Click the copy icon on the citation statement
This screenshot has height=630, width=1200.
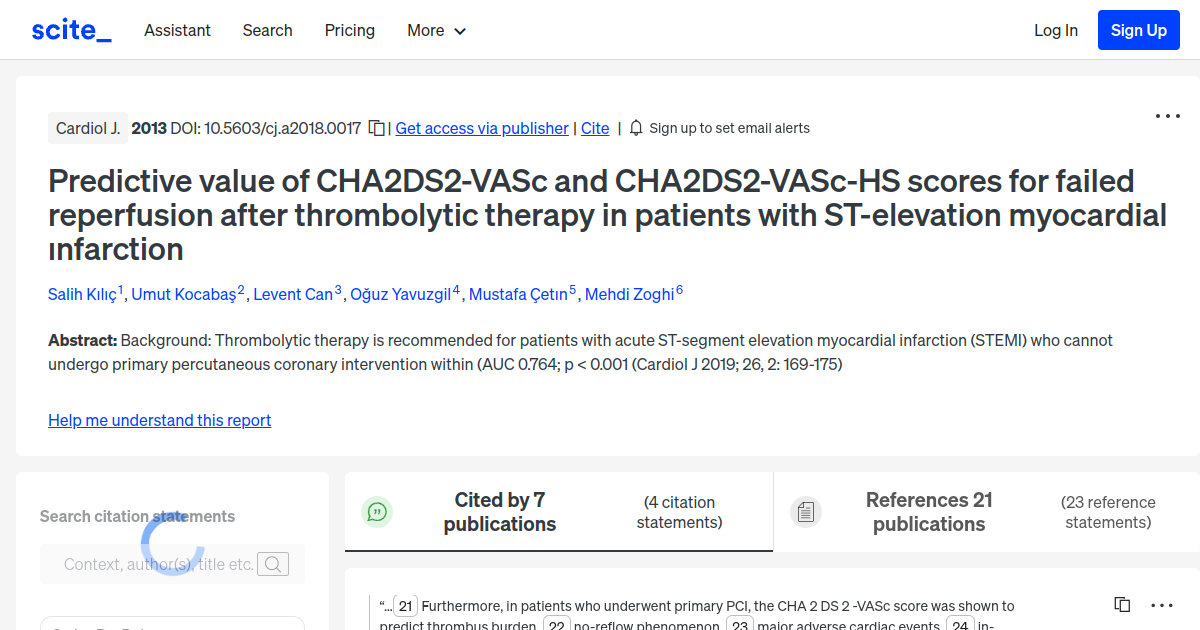point(1121,604)
